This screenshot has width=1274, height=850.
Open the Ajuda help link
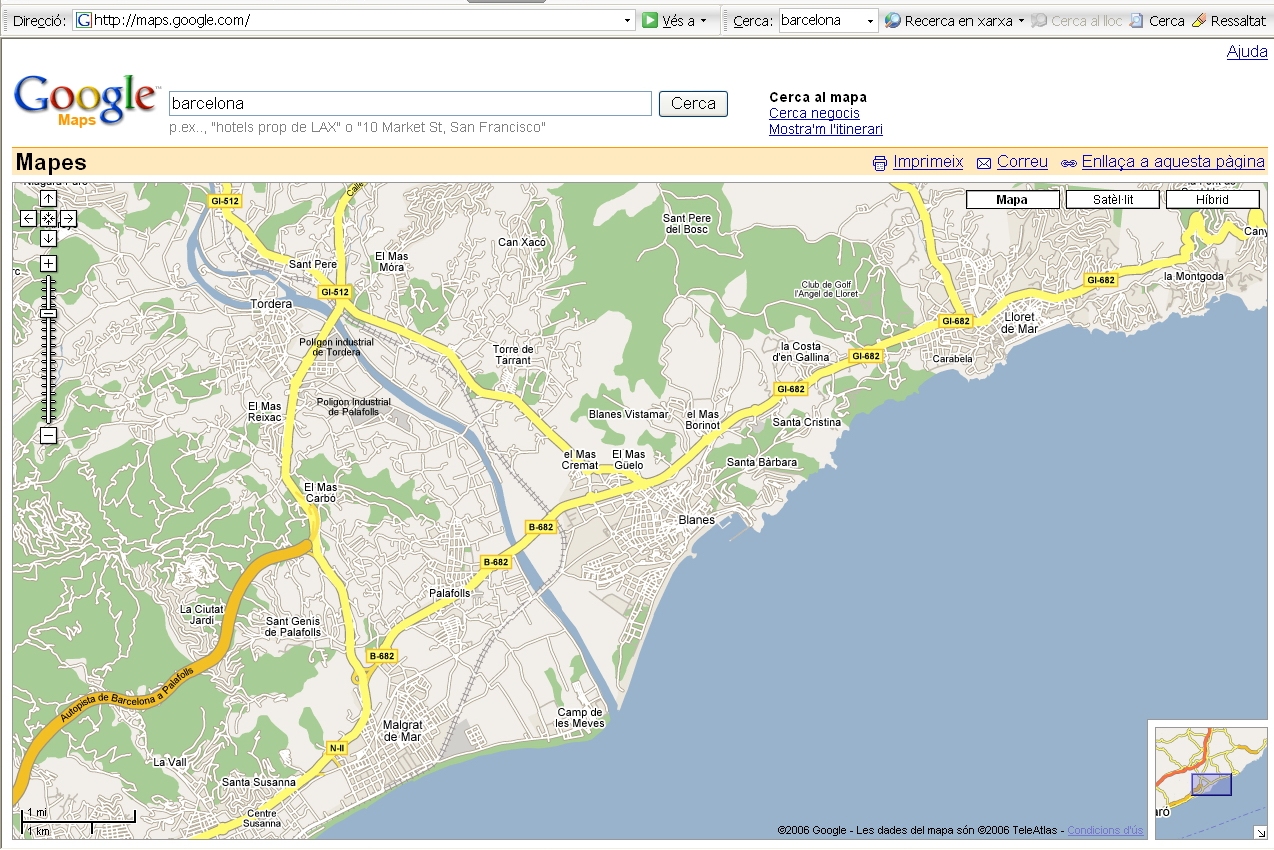[x=1247, y=52]
